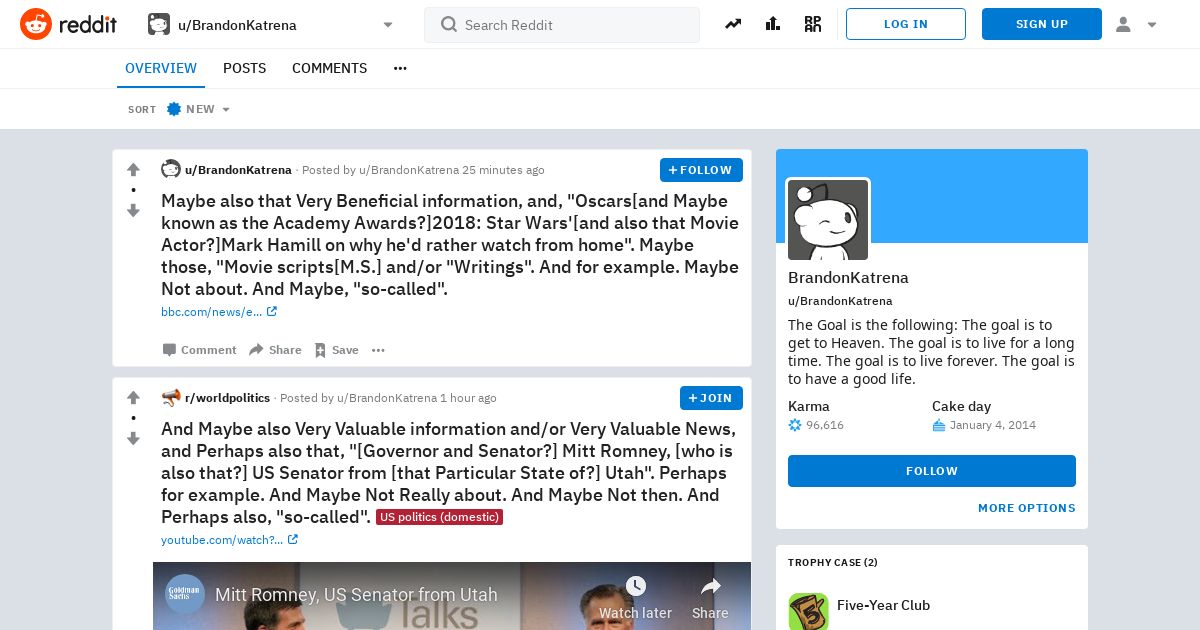
Task: Open the r/worldpolitics subreddit link
Action: click(227, 398)
